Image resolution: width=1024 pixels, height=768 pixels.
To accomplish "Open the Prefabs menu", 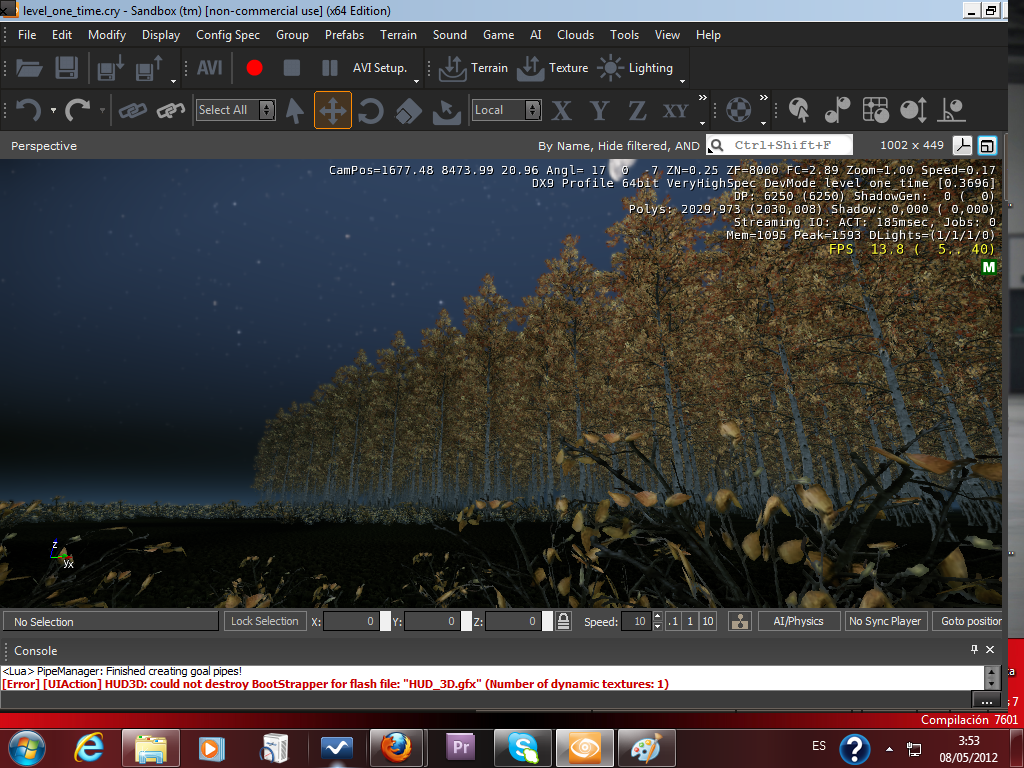I will 344,35.
